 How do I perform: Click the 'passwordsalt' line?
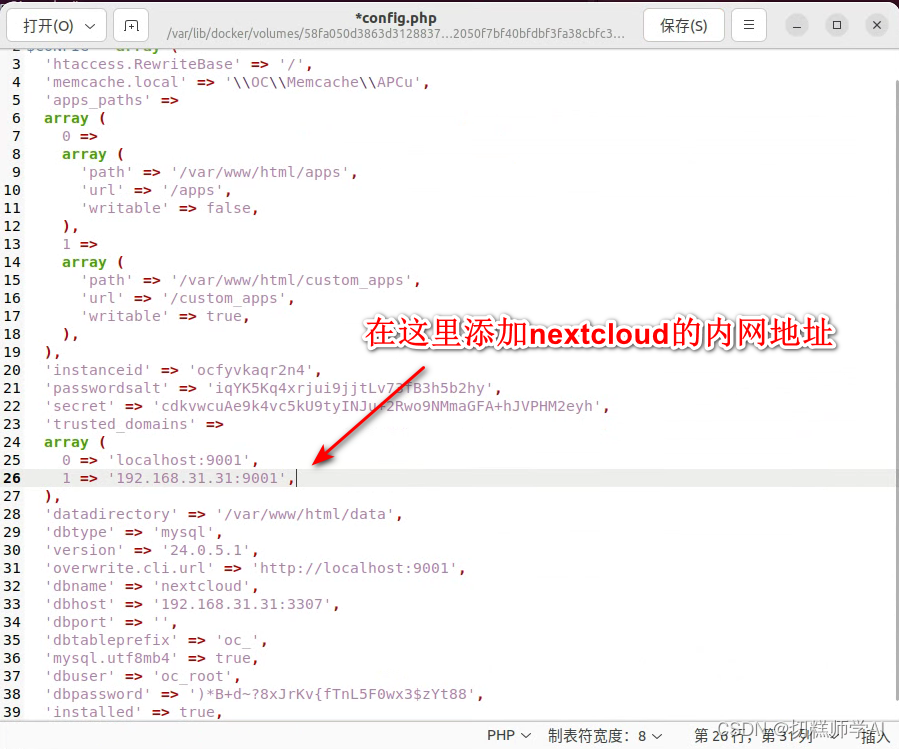[x=273, y=388]
